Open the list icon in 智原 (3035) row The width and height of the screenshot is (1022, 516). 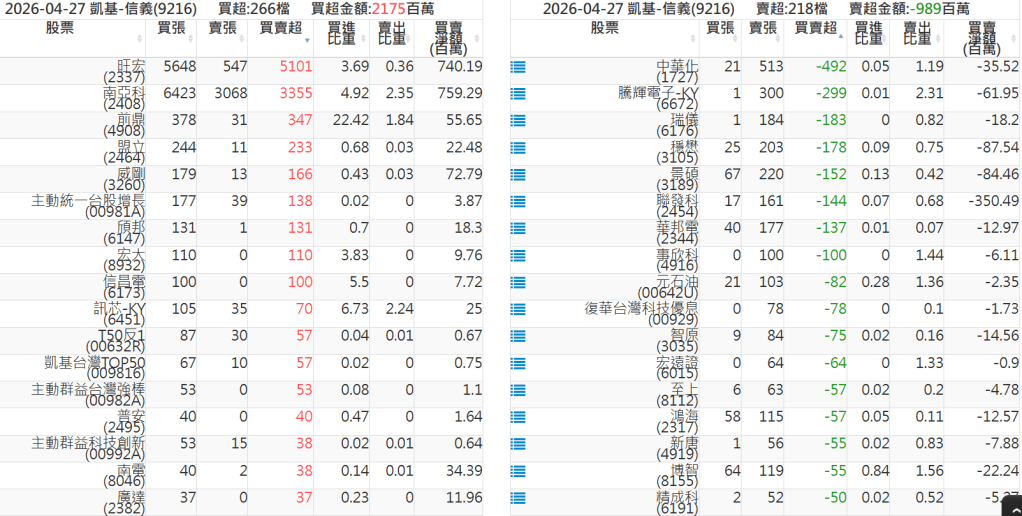point(518,335)
